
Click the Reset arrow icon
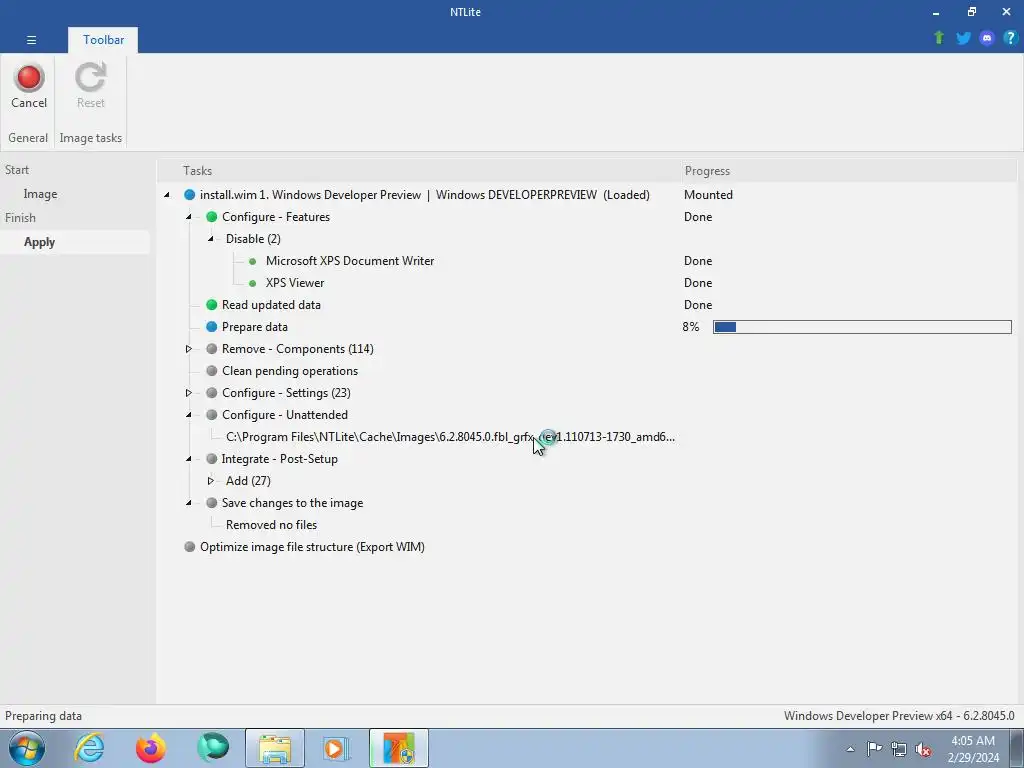(x=90, y=78)
